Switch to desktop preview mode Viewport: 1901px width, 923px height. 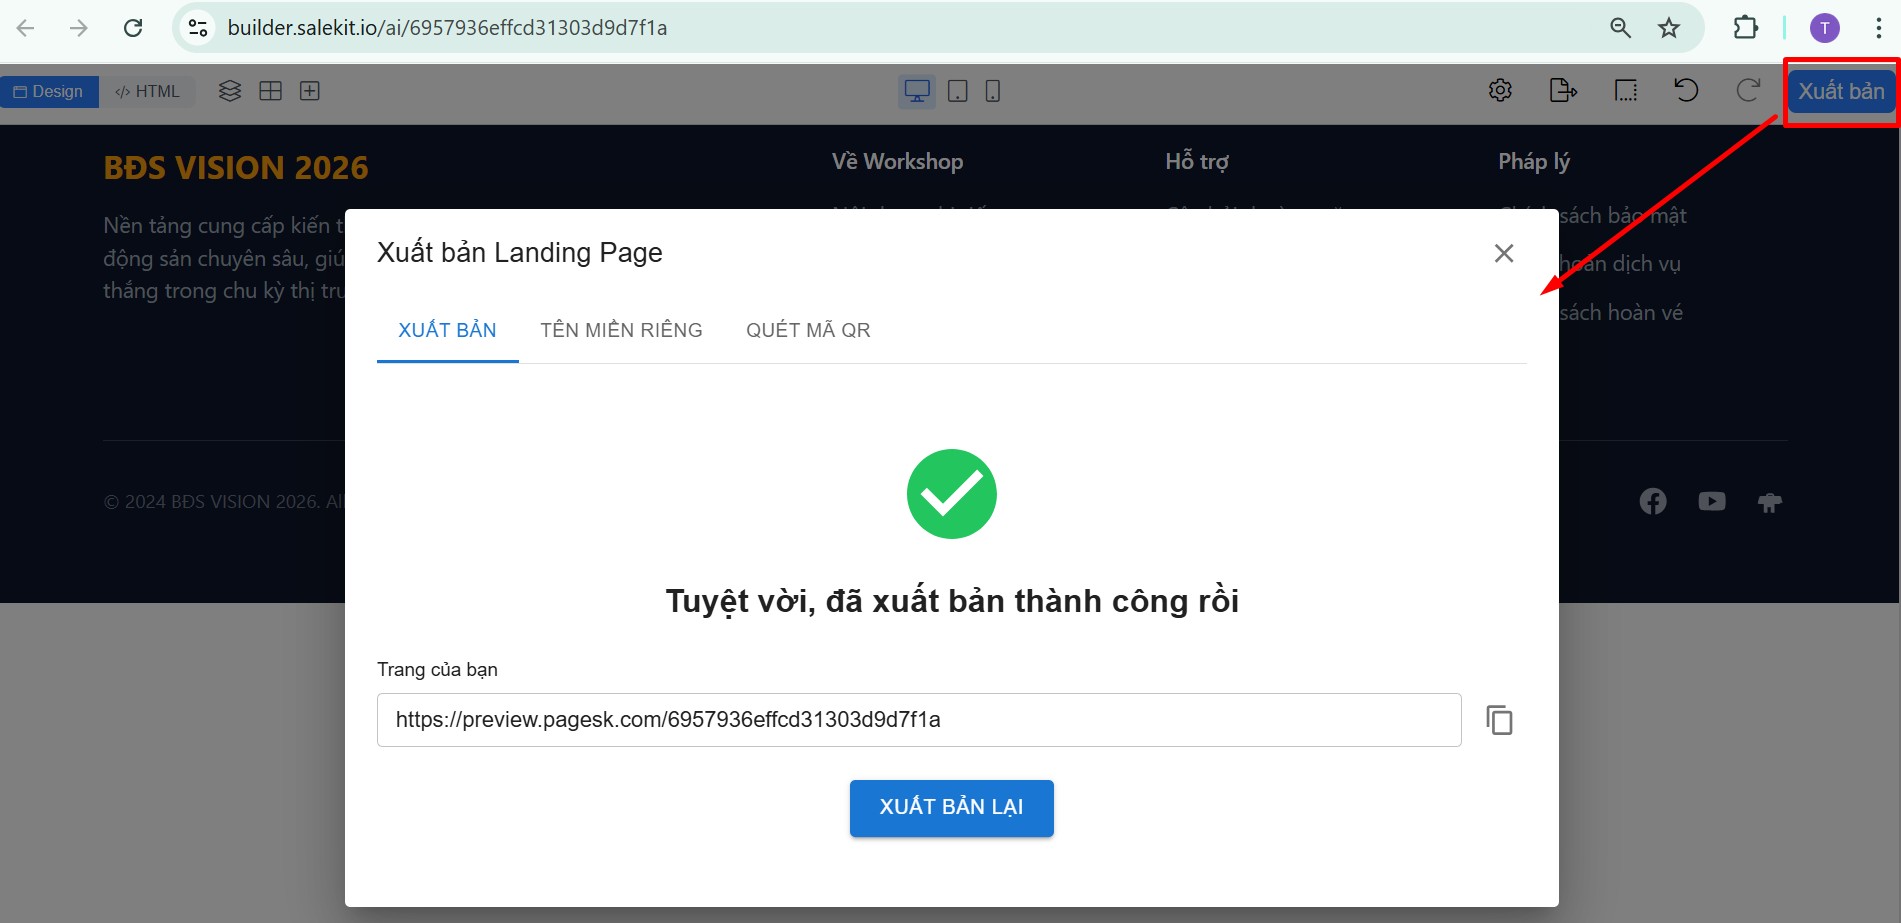917,92
